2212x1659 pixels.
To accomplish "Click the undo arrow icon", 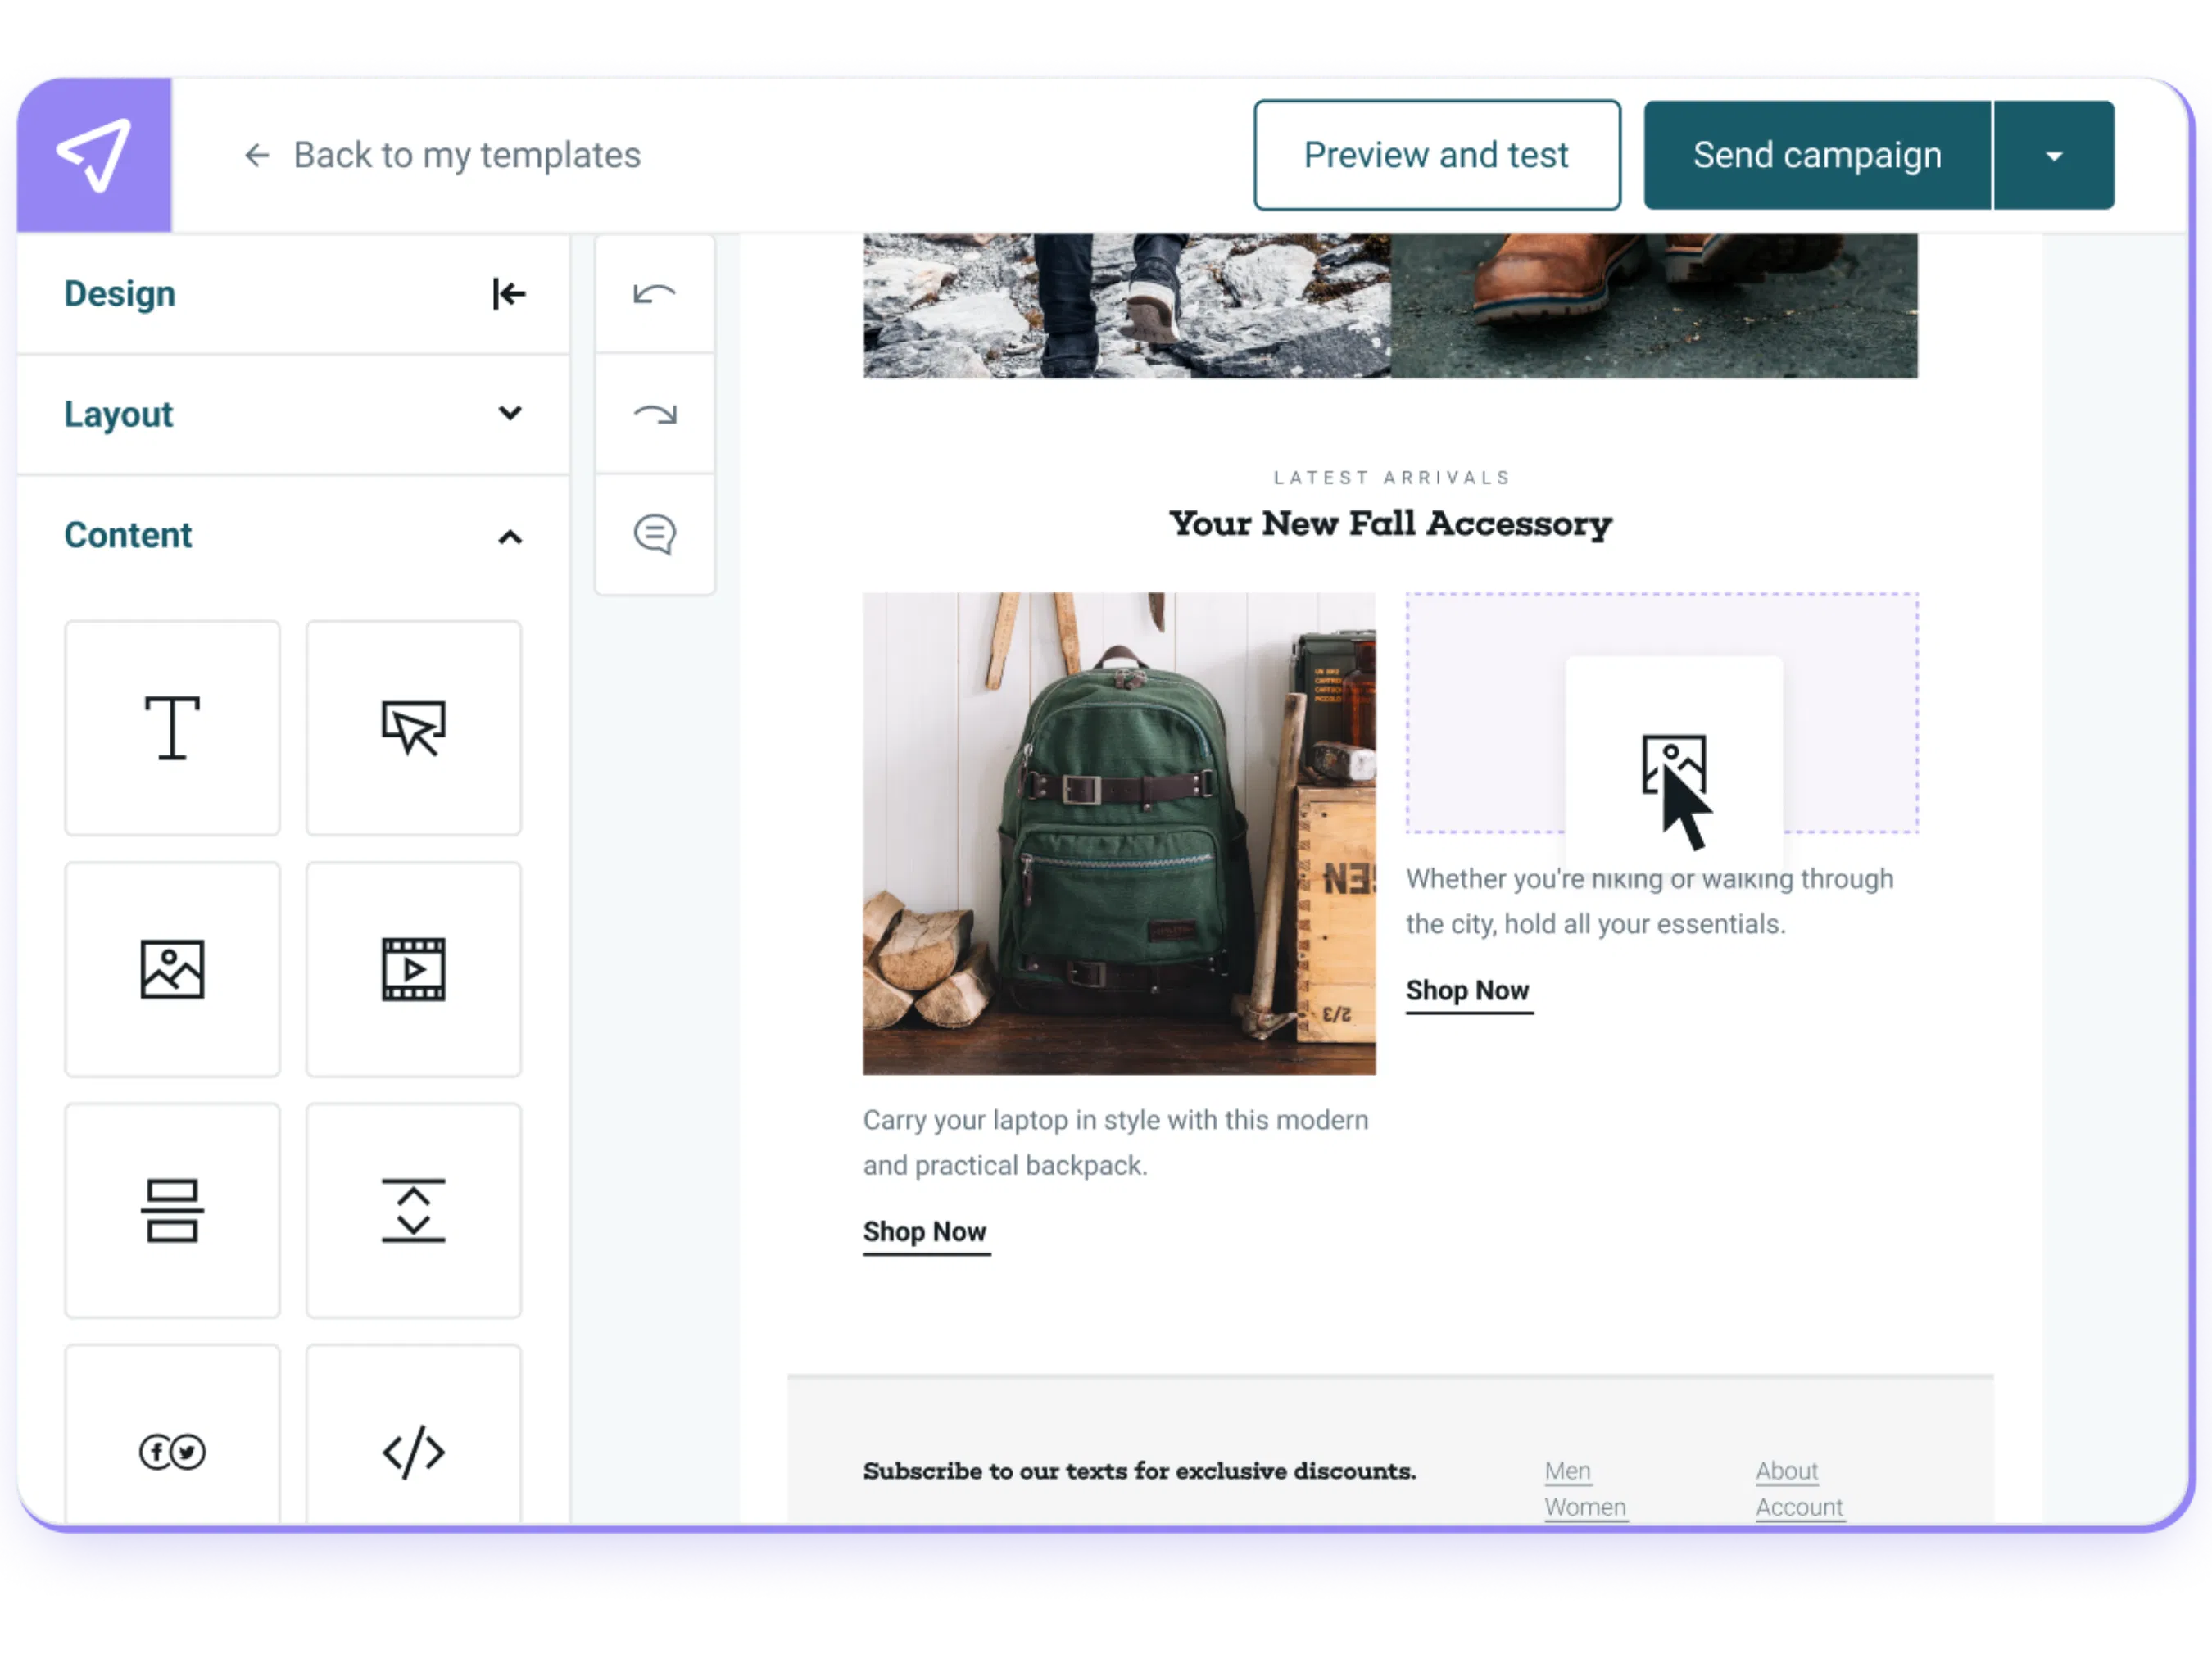I will (x=655, y=294).
